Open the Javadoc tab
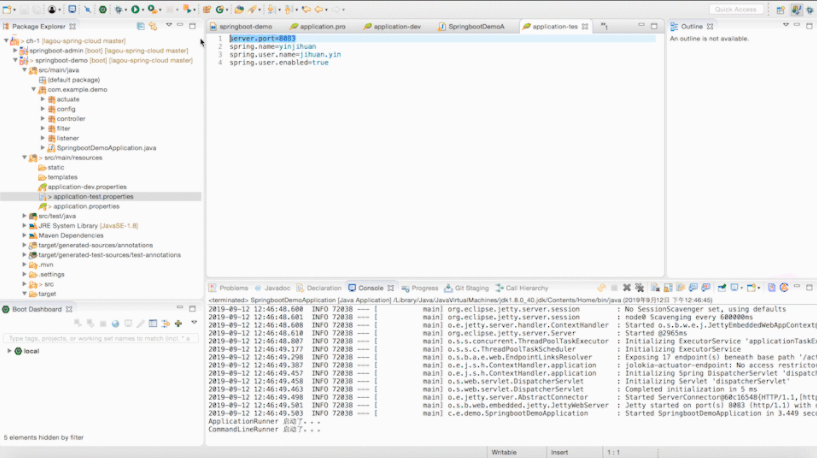Image resolution: width=817 pixels, height=458 pixels. (272, 288)
